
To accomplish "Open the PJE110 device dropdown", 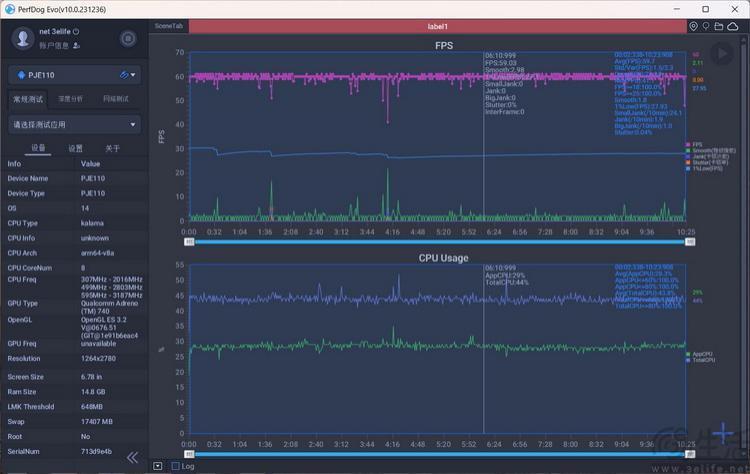I will (75, 75).
